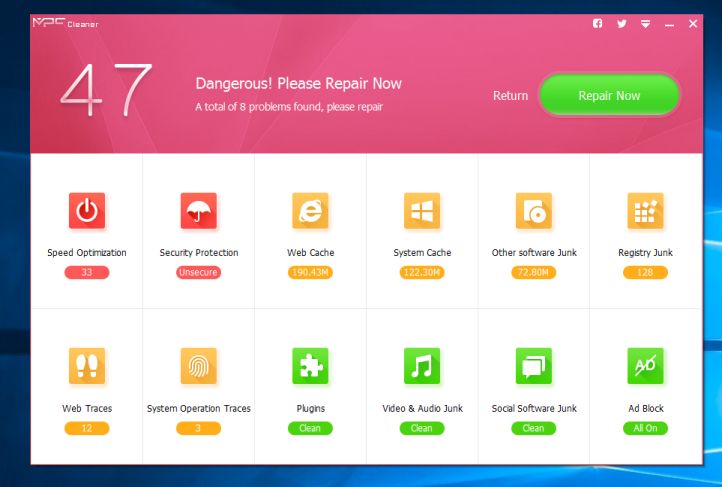Click the Social Software Junk Clean badge
The height and width of the screenshot is (487, 722).
pyautogui.click(x=534, y=429)
